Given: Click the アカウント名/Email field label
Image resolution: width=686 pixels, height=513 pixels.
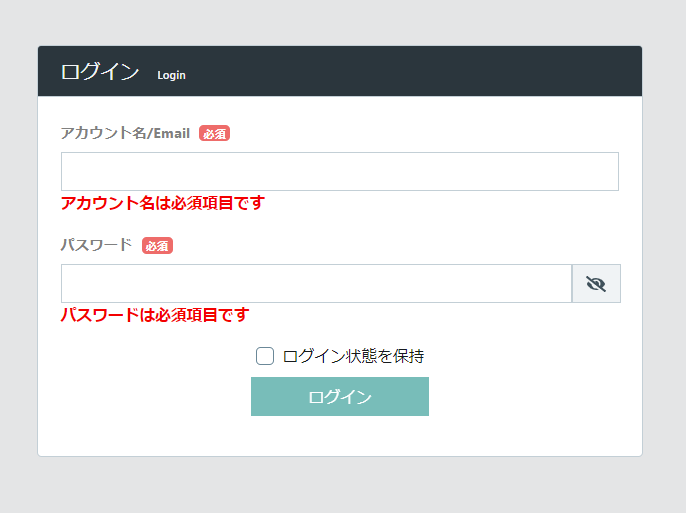Looking at the screenshot, I should point(125,133).
